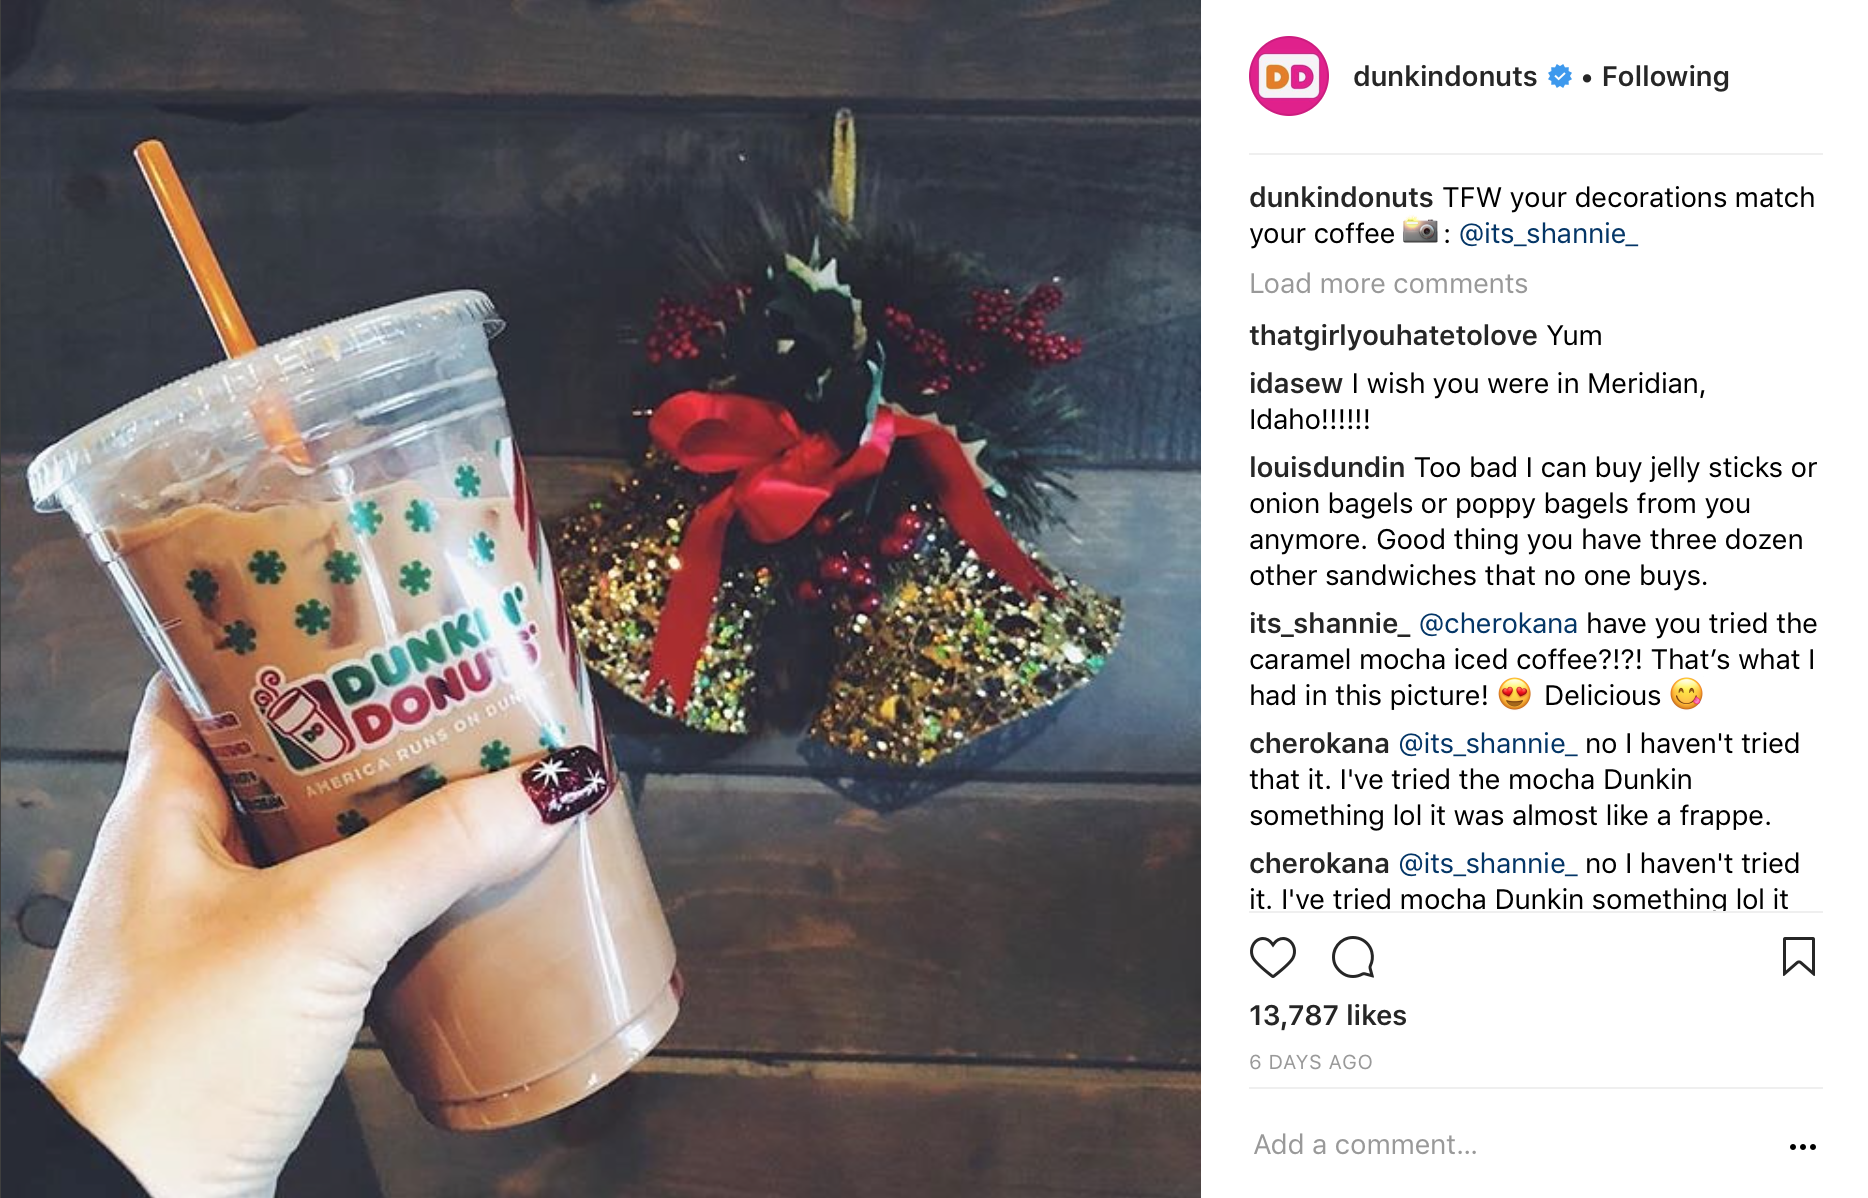Save post with the bookmark icon
1868x1198 pixels.
pyautogui.click(x=1798, y=956)
